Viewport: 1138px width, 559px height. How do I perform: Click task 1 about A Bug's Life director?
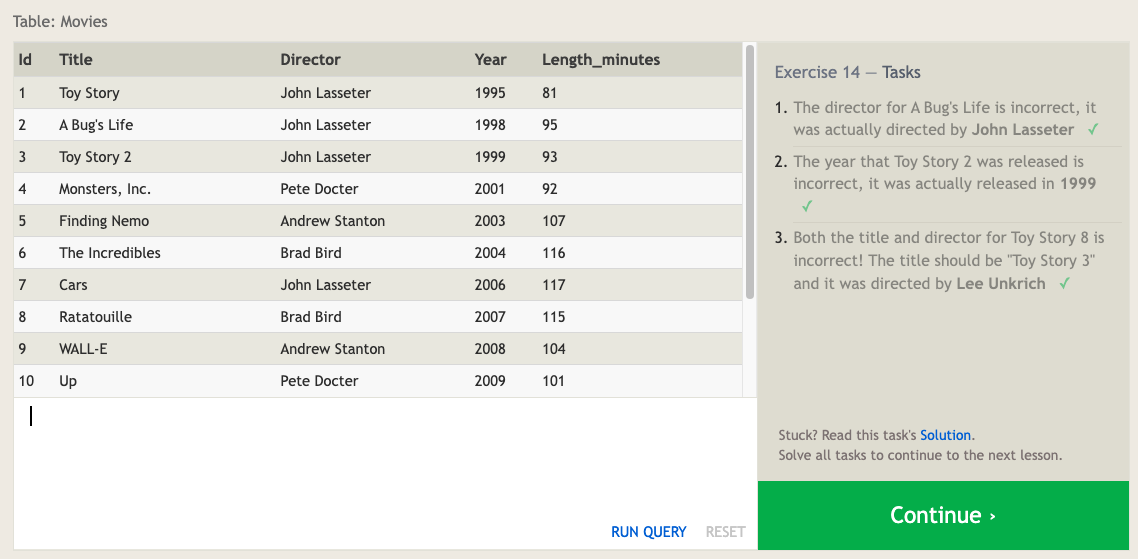pyautogui.click(x=946, y=118)
